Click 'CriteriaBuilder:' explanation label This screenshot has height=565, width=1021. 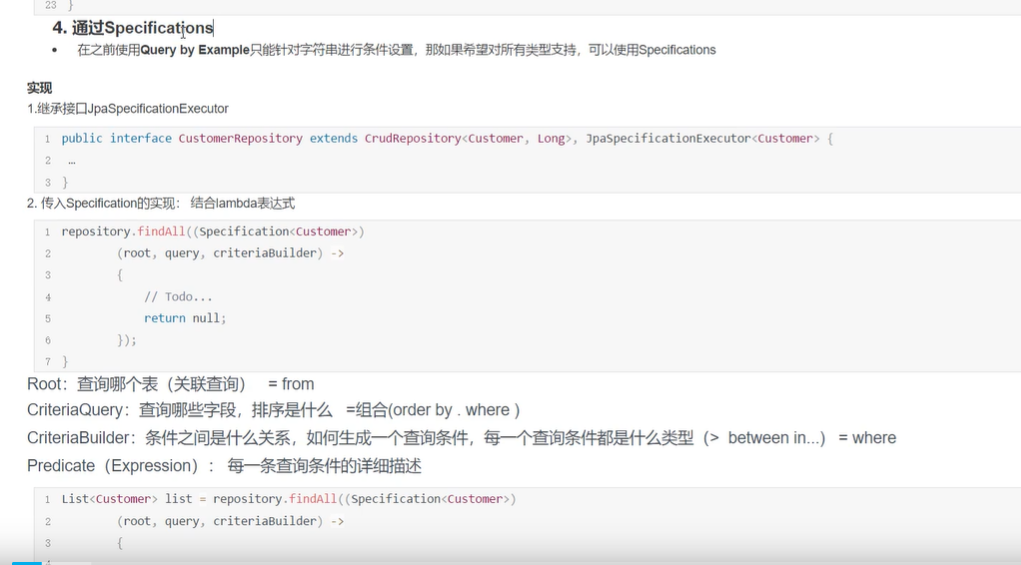pos(81,438)
